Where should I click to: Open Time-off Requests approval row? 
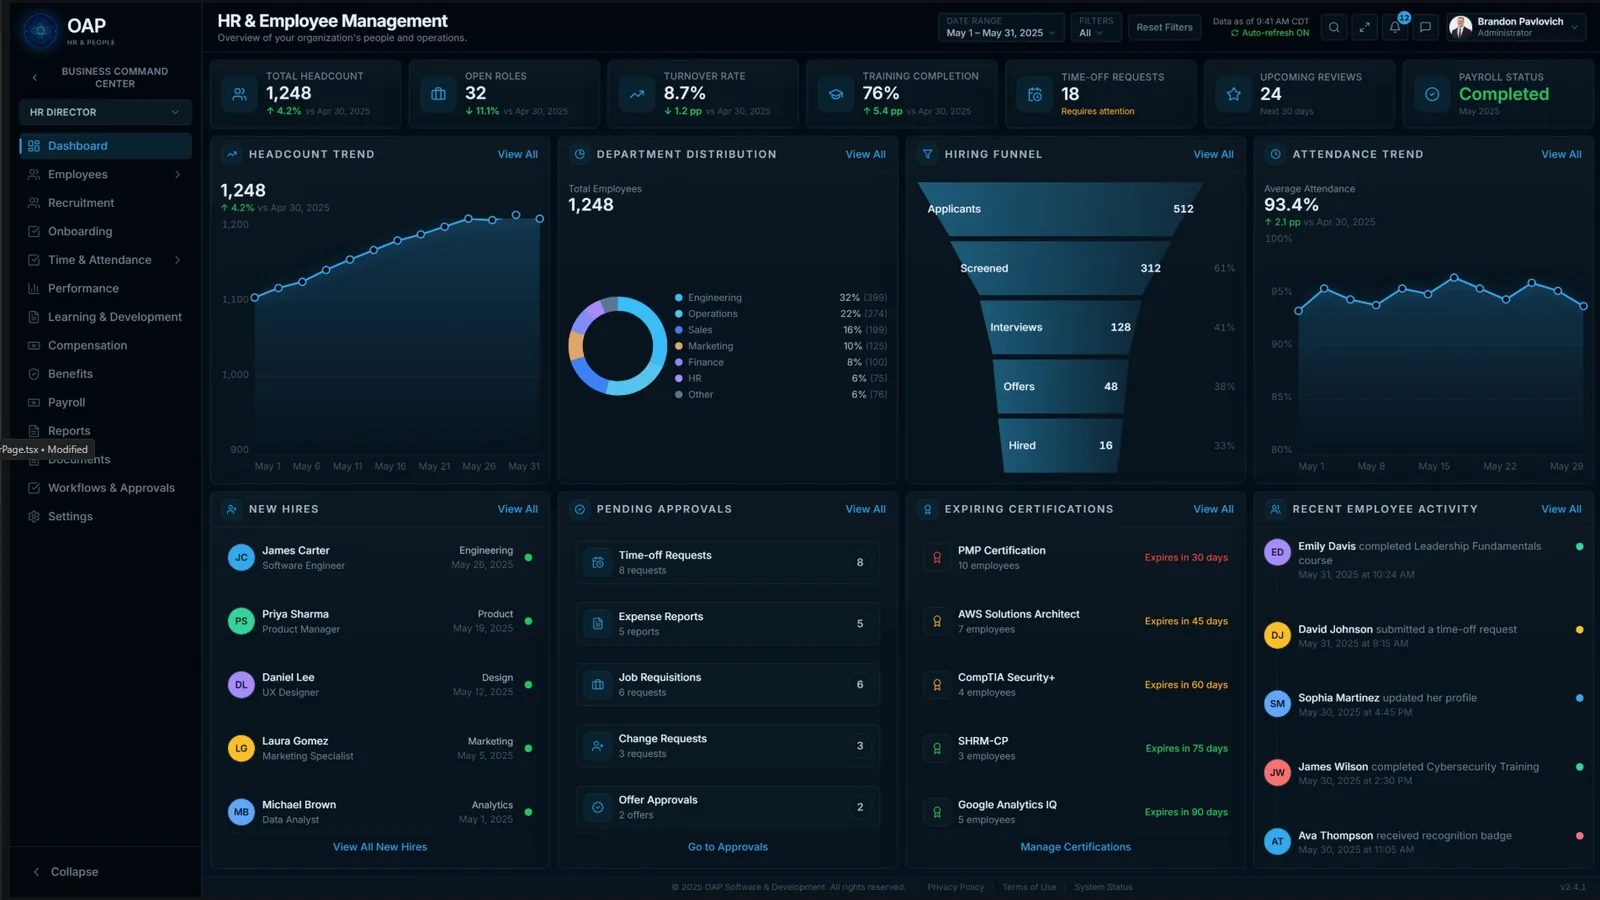(728, 563)
